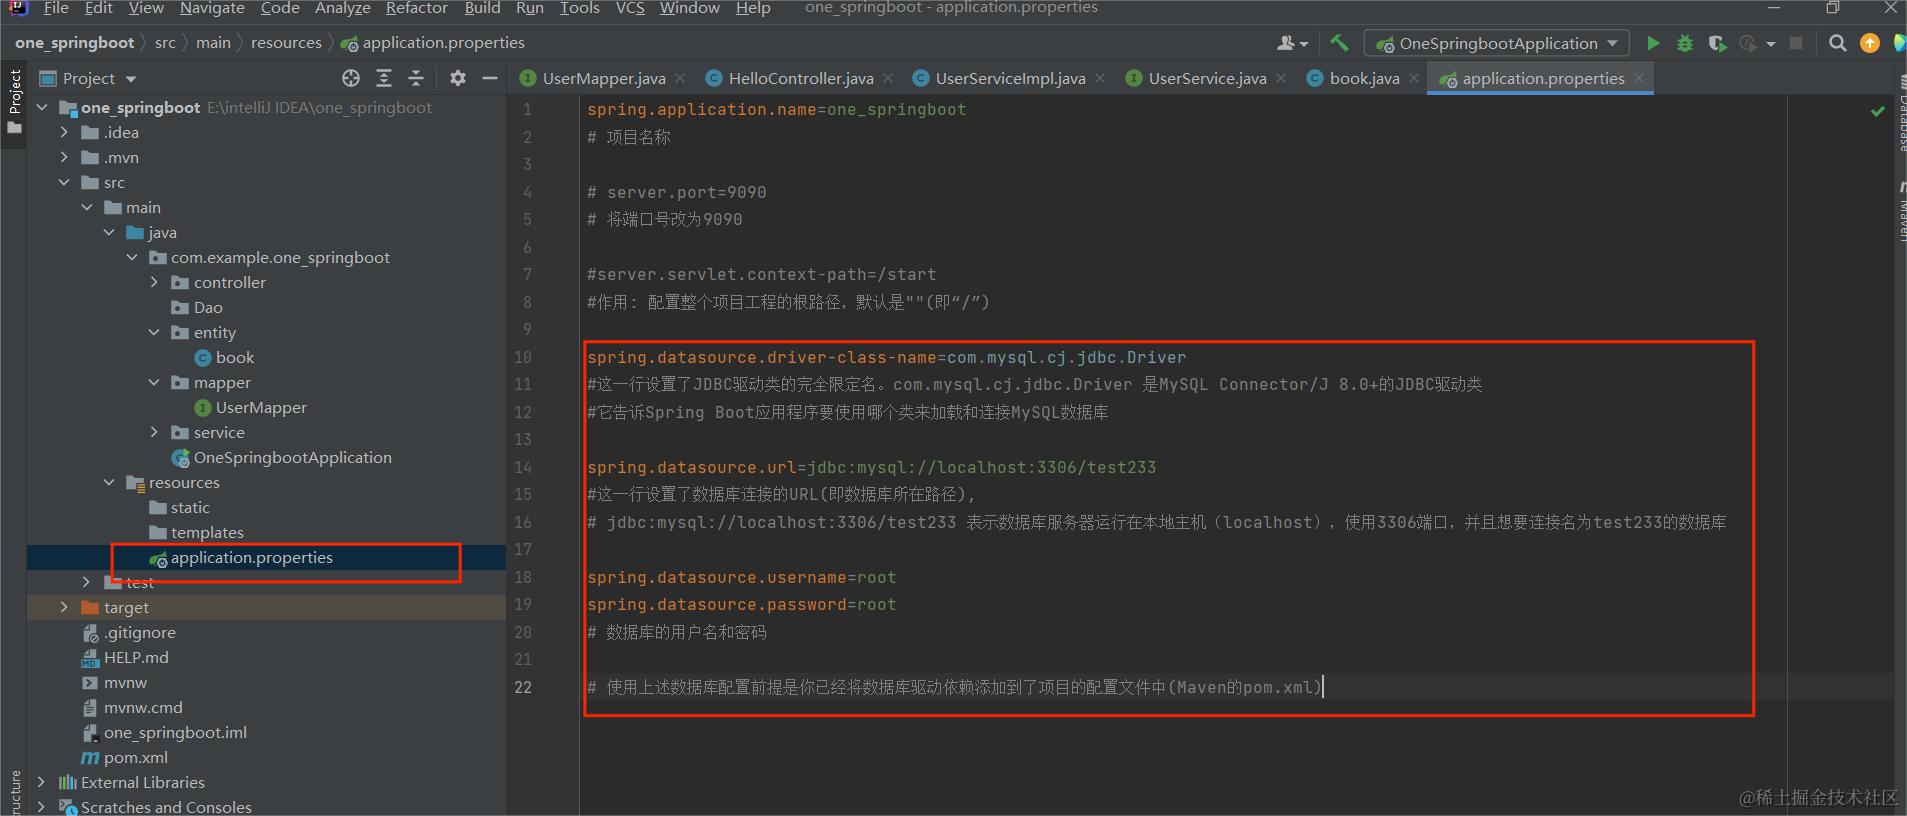Image resolution: width=1907 pixels, height=816 pixels.
Task: Collapse the entity package
Action: tap(154, 332)
